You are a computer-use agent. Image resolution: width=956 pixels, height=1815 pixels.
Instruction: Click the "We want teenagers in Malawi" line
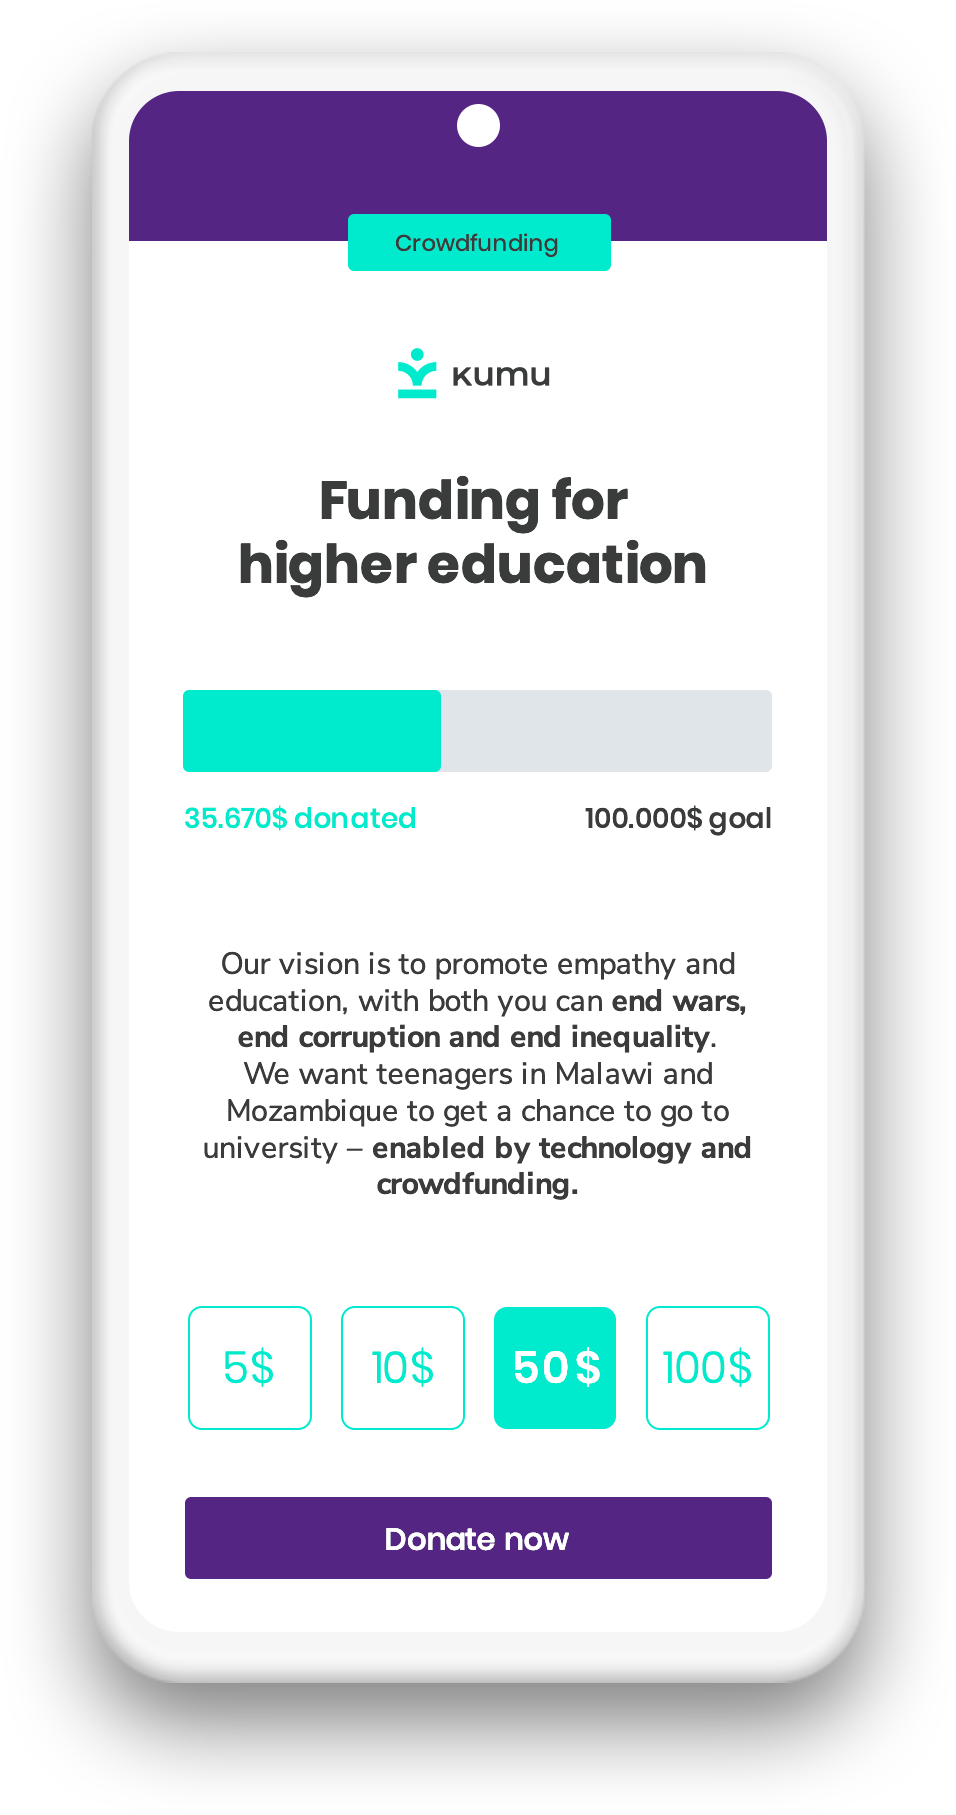pyautogui.click(x=478, y=1074)
